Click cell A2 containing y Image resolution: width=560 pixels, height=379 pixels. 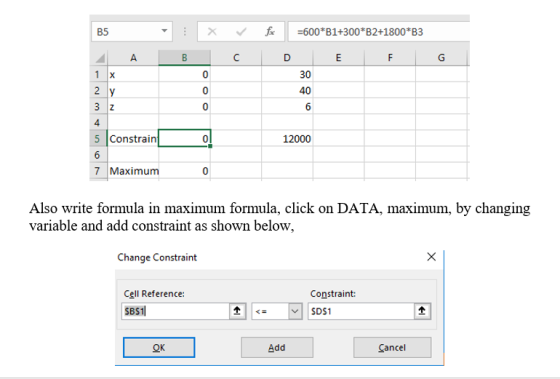tap(133, 90)
